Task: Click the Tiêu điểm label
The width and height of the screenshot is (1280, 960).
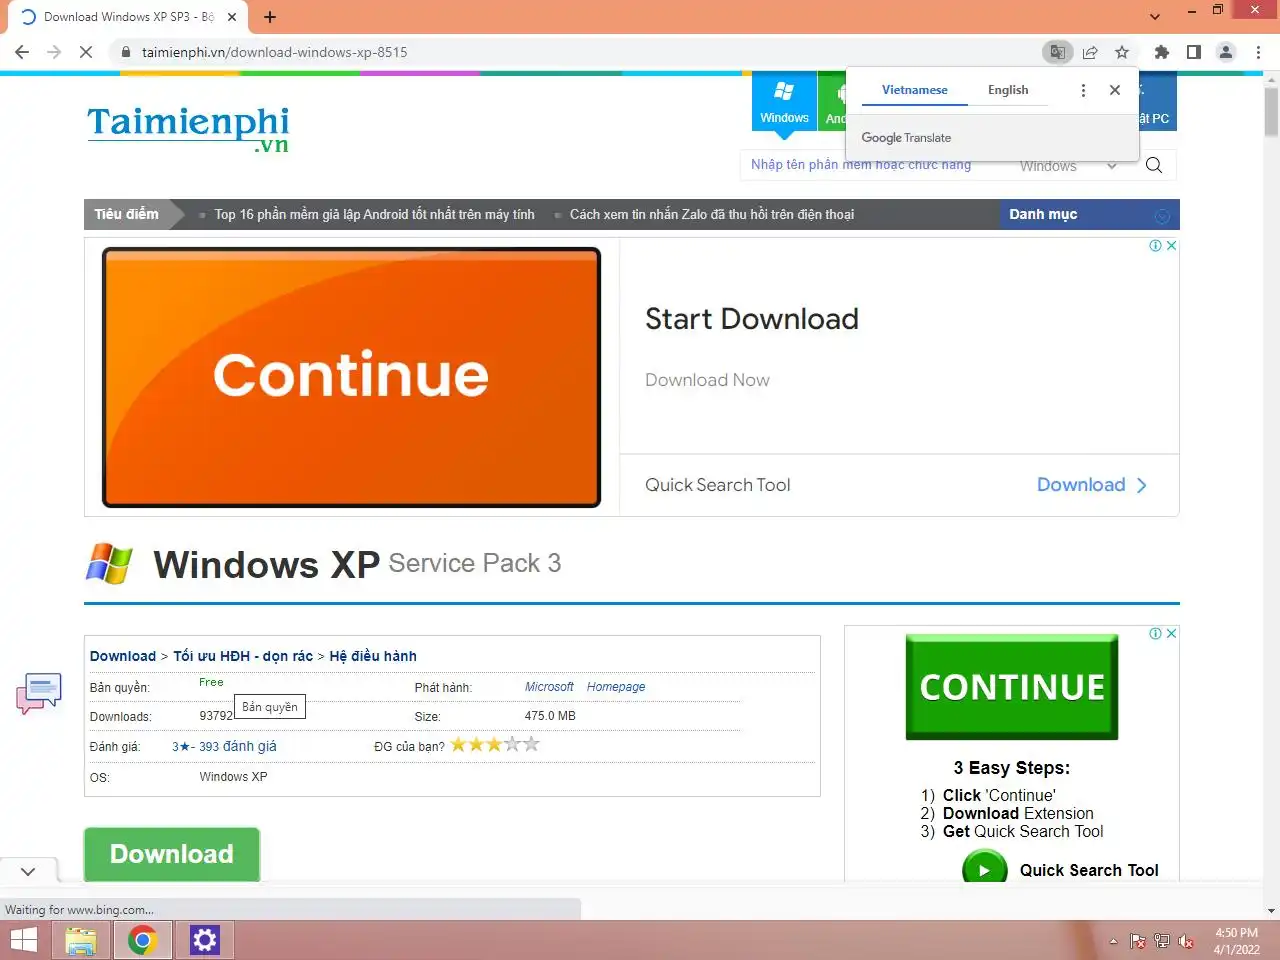Action: point(126,214)
